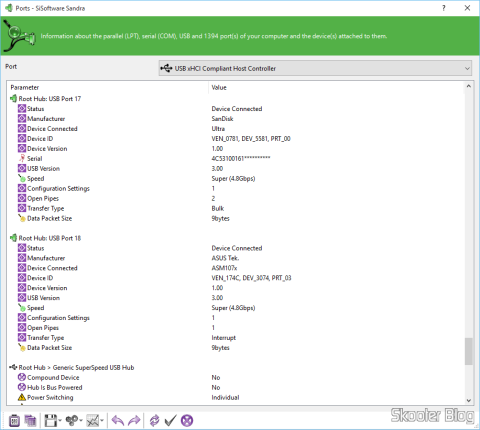Screen dimensions: 480x430
Task: Click Super (4.8Gbps) value under Port 18
Action: pyautogui.click(x=233, y=308)
